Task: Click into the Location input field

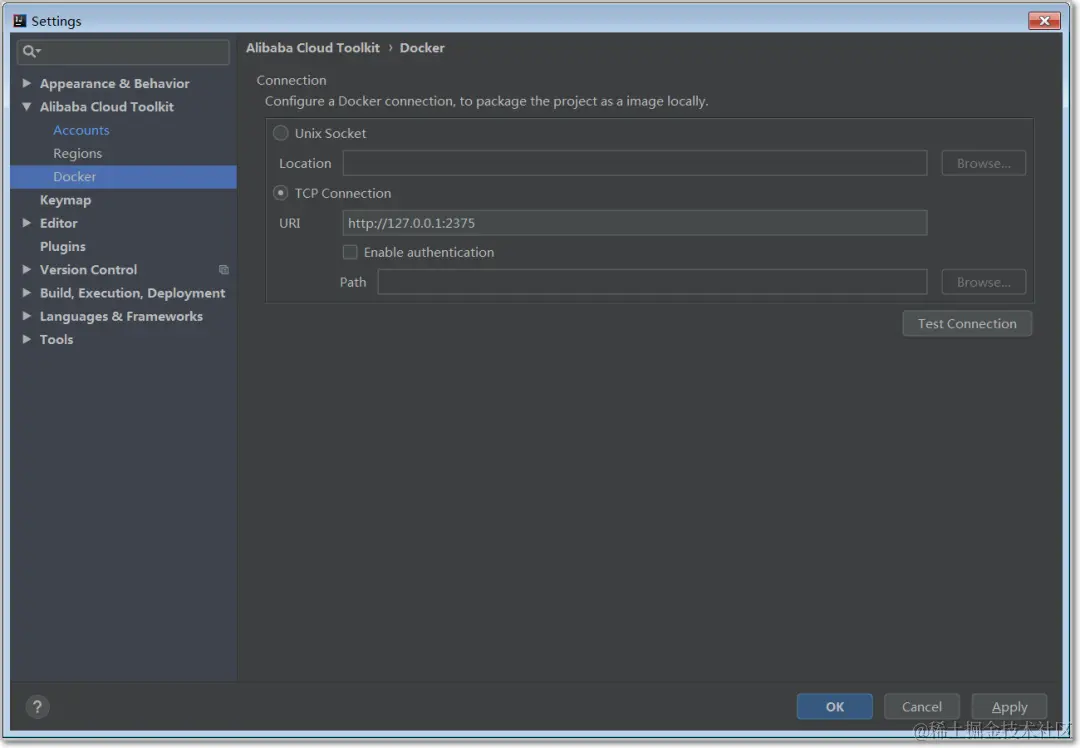Action: [634, 163]
